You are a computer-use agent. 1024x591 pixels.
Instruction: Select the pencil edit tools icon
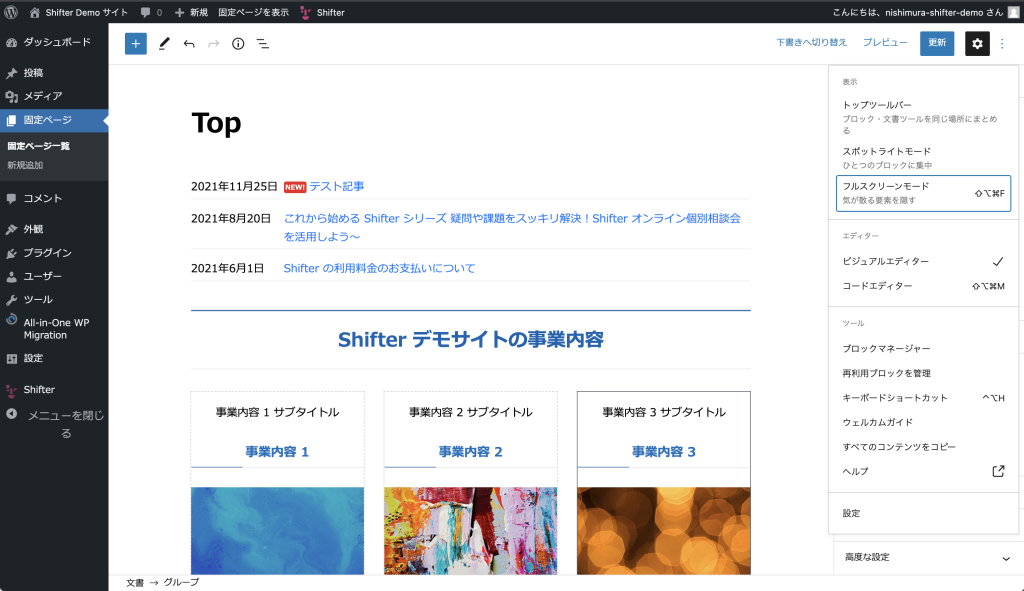pos(164,44)
